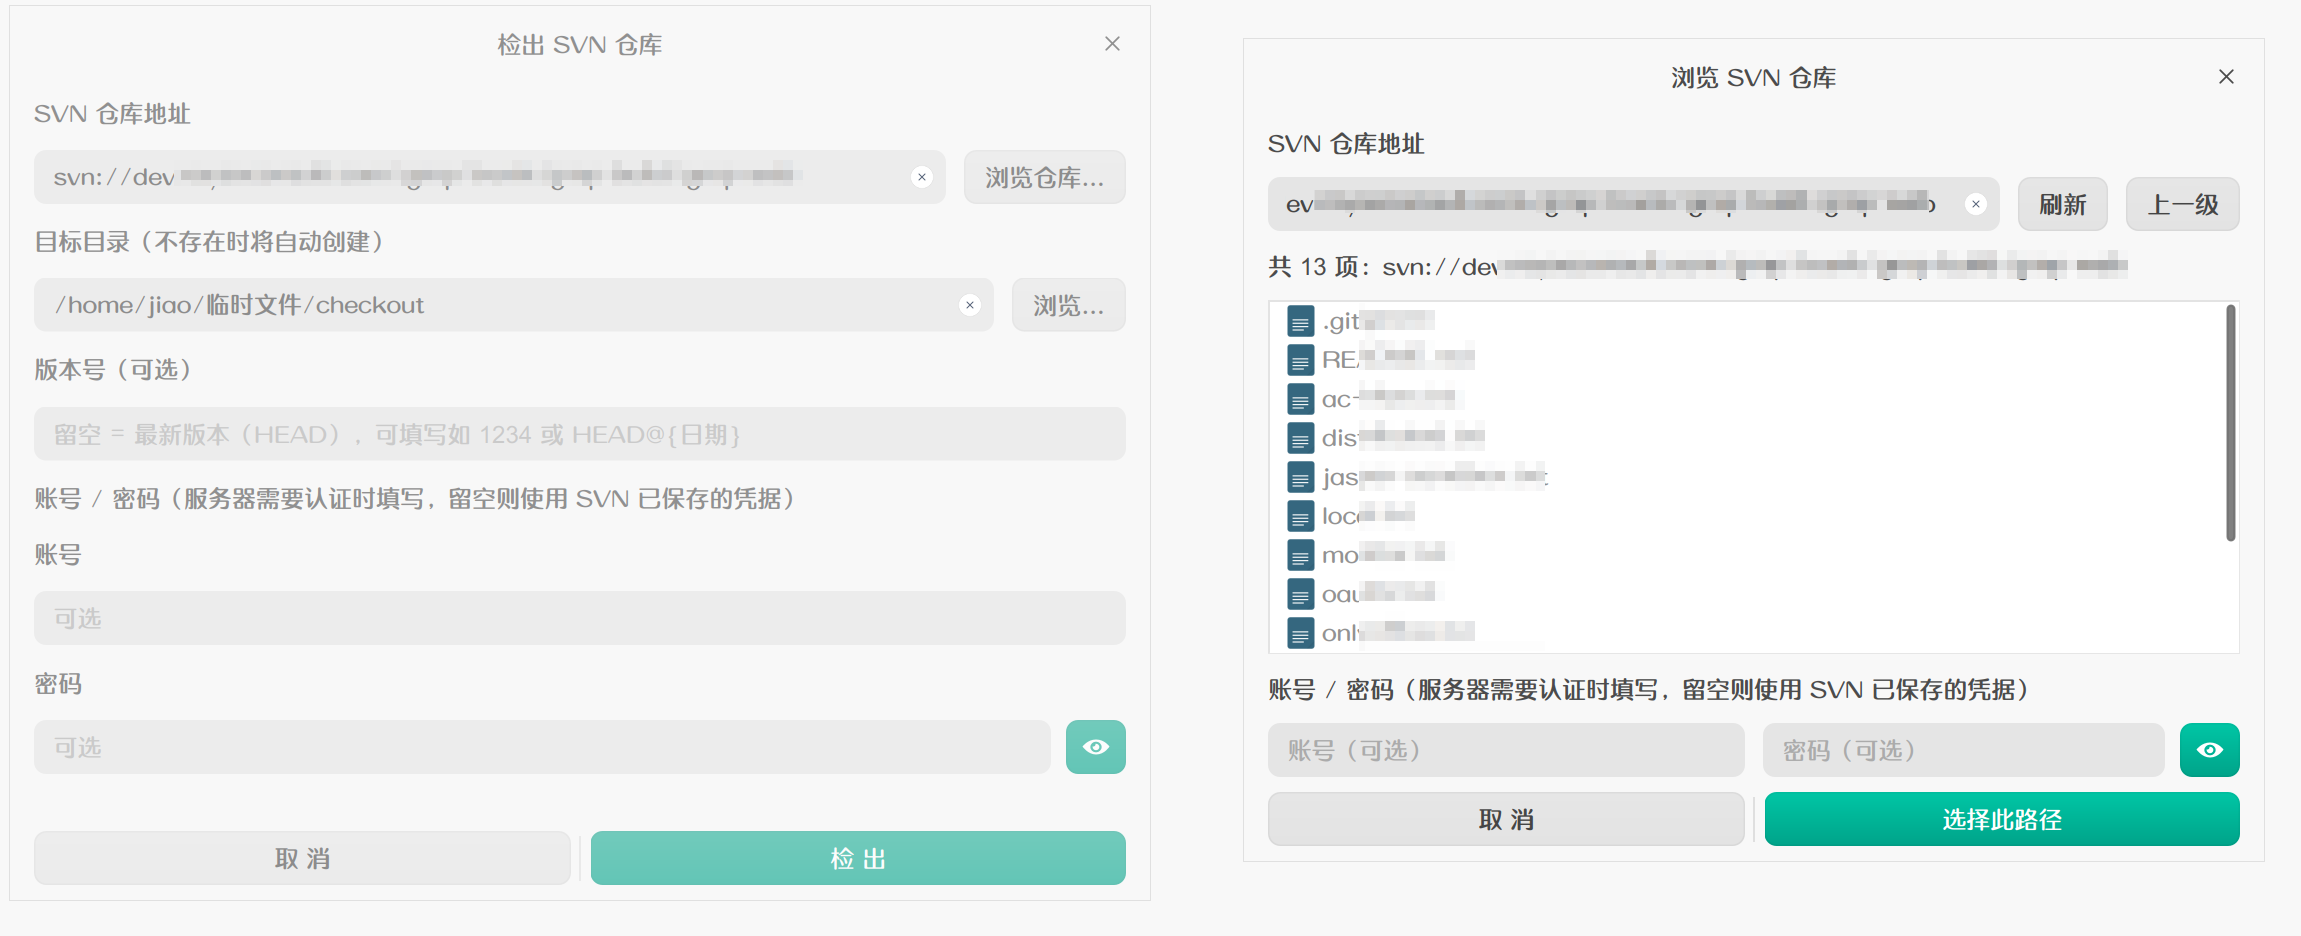Focus the SVN 仓库地址 field in checkout dialog
This screenshot has height=936, width=2301.
(490, 177)
